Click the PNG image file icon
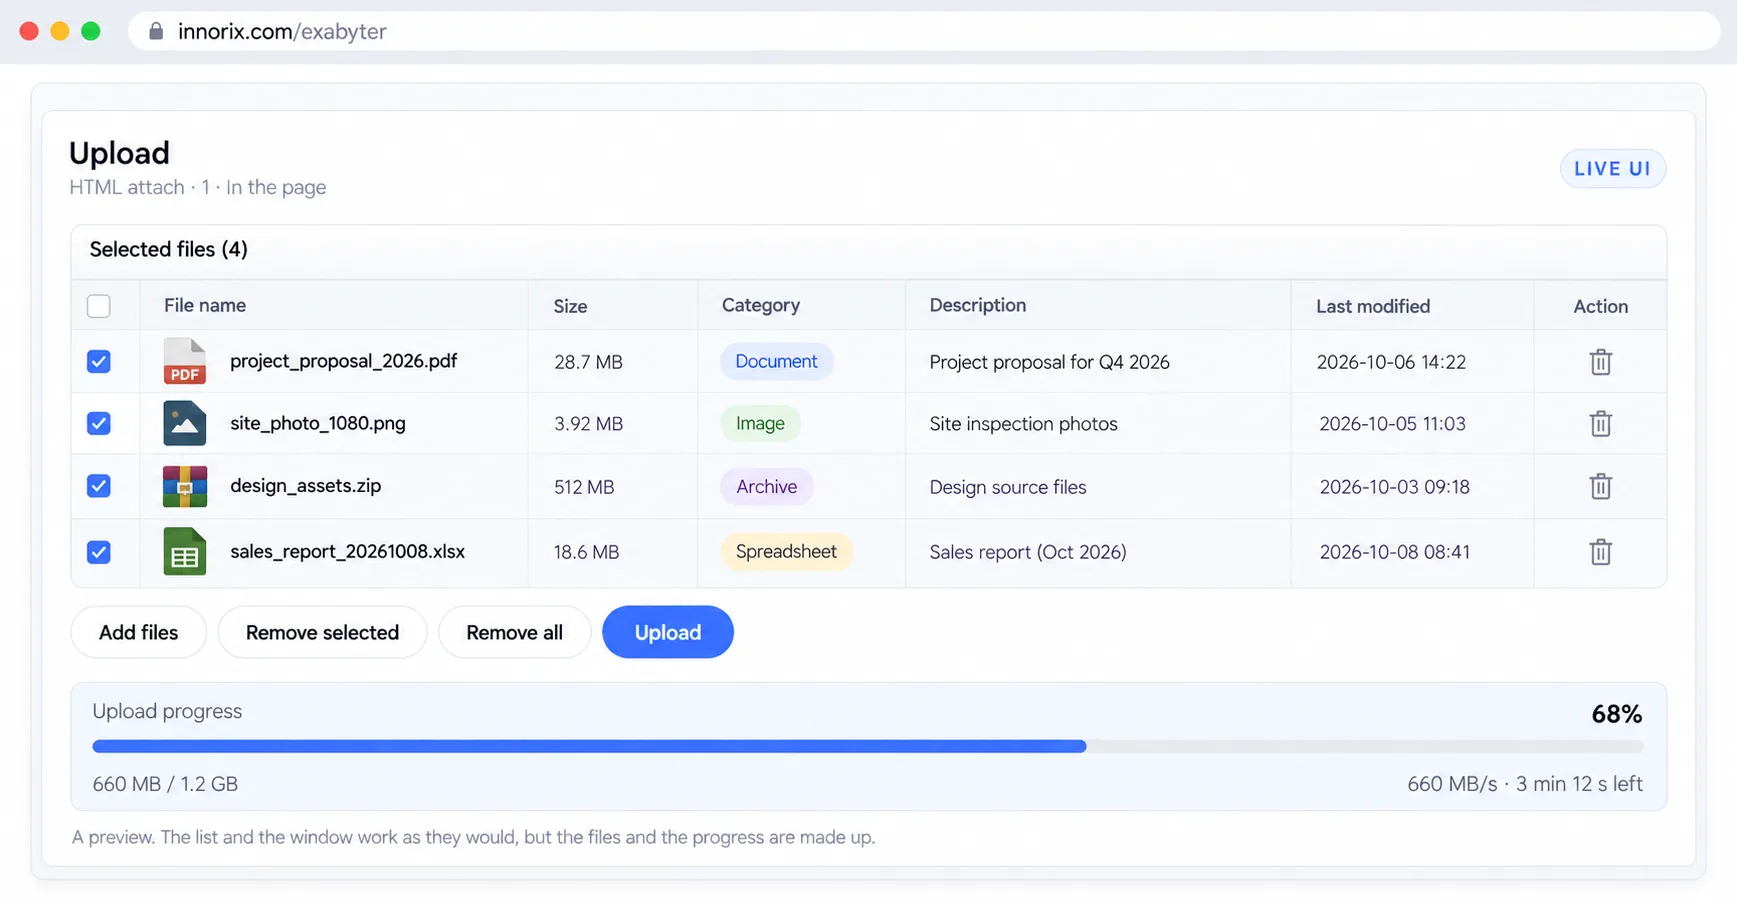Image resolution: width=1737 pixels, height=905 pixels. pos(185,423)
